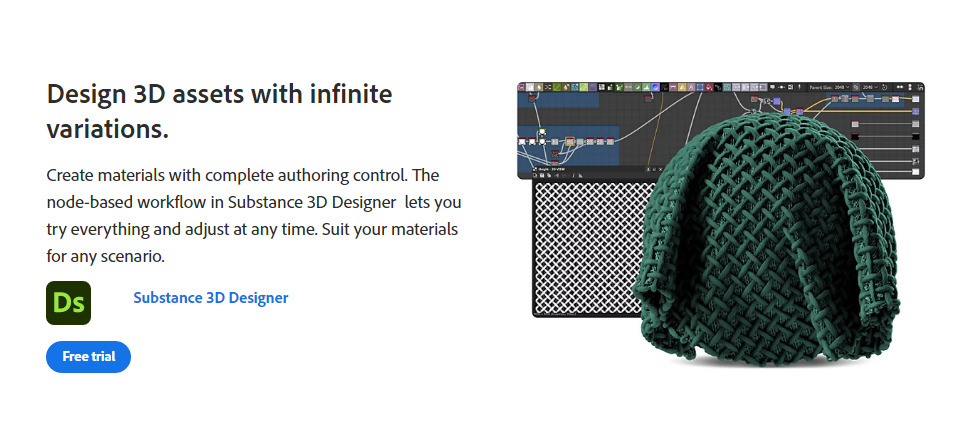Click the speech bubble comment icon in graph toolbar
The image size is (973, 427).
(772, 87)
